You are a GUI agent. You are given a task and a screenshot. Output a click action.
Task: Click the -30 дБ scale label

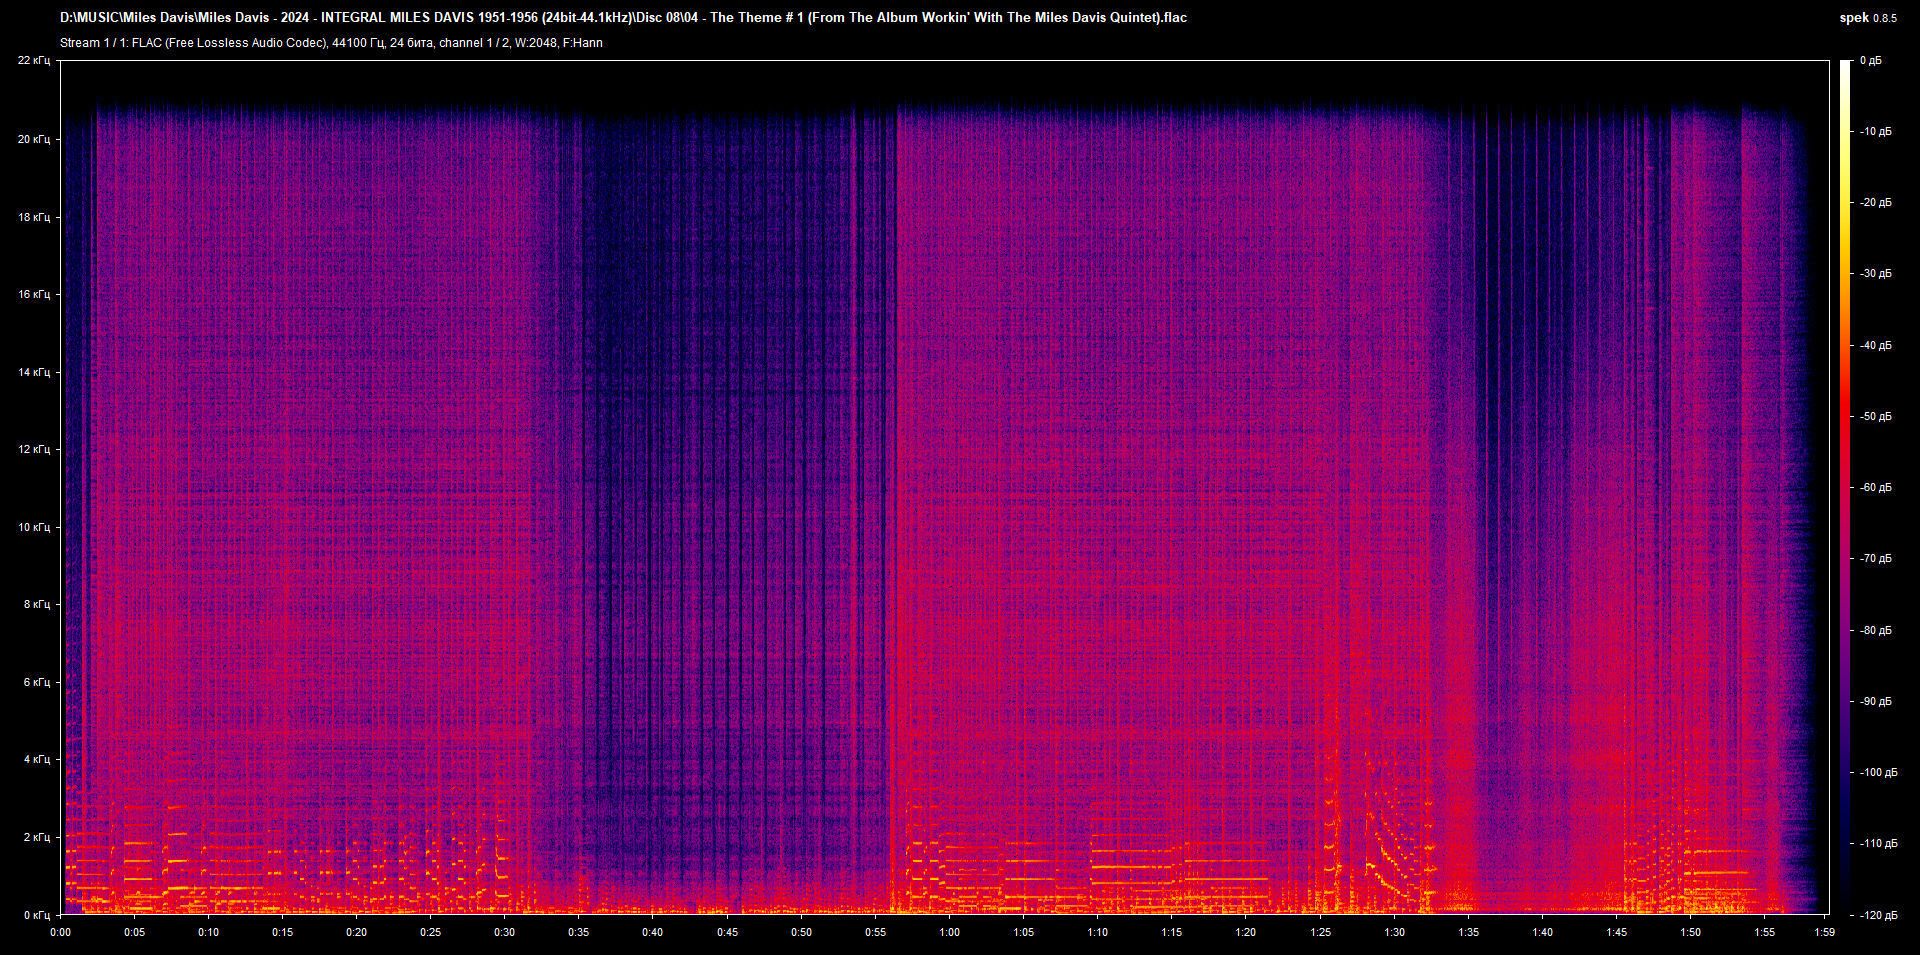[1875, 274]
